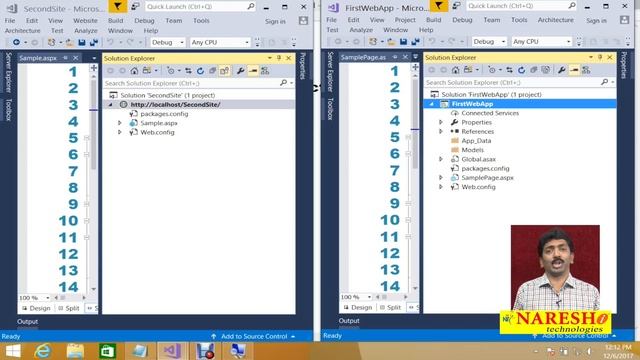Toggle Nest Related Files in SecondSite explorer
The width and height of the screenshot is (640, 360).
pyautogui.click(x=224, y=71)
